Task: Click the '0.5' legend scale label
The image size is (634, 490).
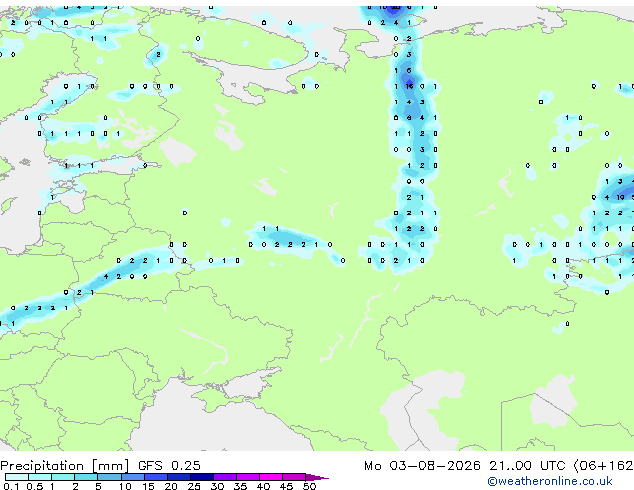Action: click(35, 486)
